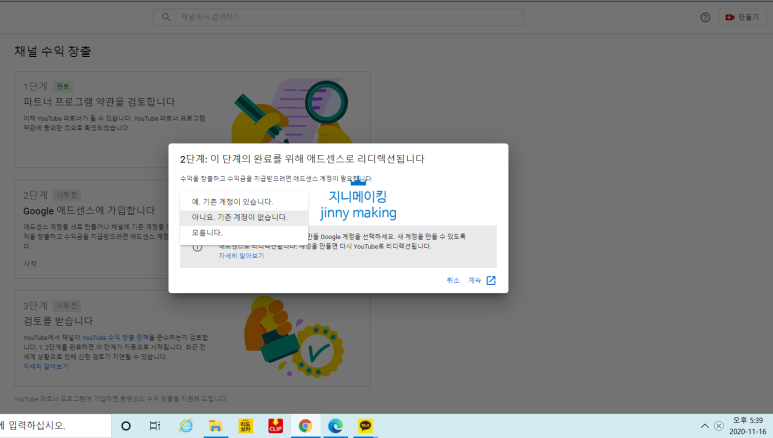The image size is (773, 438).
Task: Click the step 1 magnifier illustration
Action: (x=326, y=103)
